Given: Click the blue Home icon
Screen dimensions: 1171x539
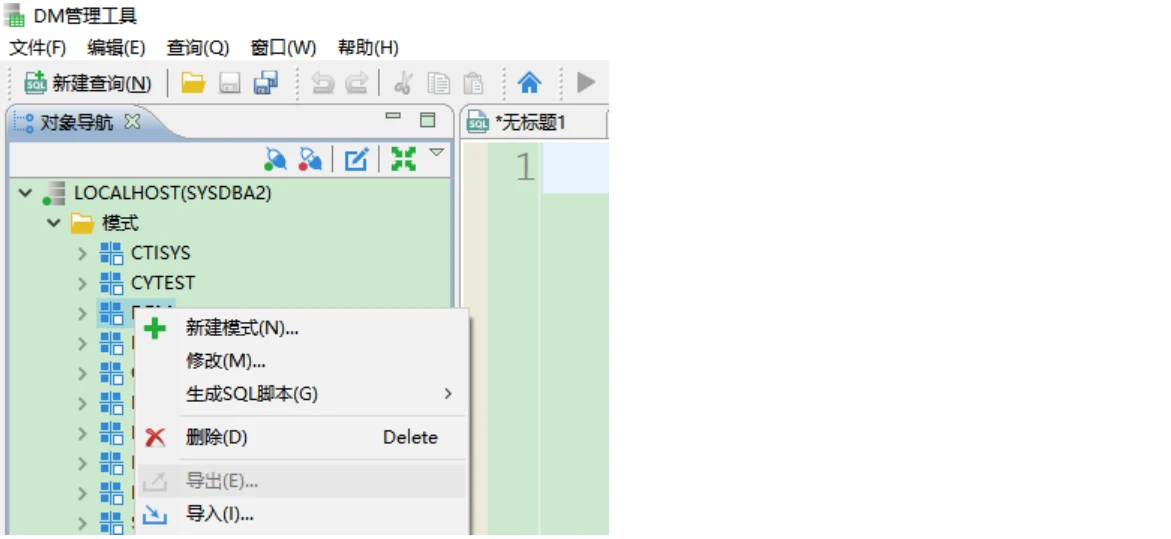Looking at the screenshot, I should point(529,83).
